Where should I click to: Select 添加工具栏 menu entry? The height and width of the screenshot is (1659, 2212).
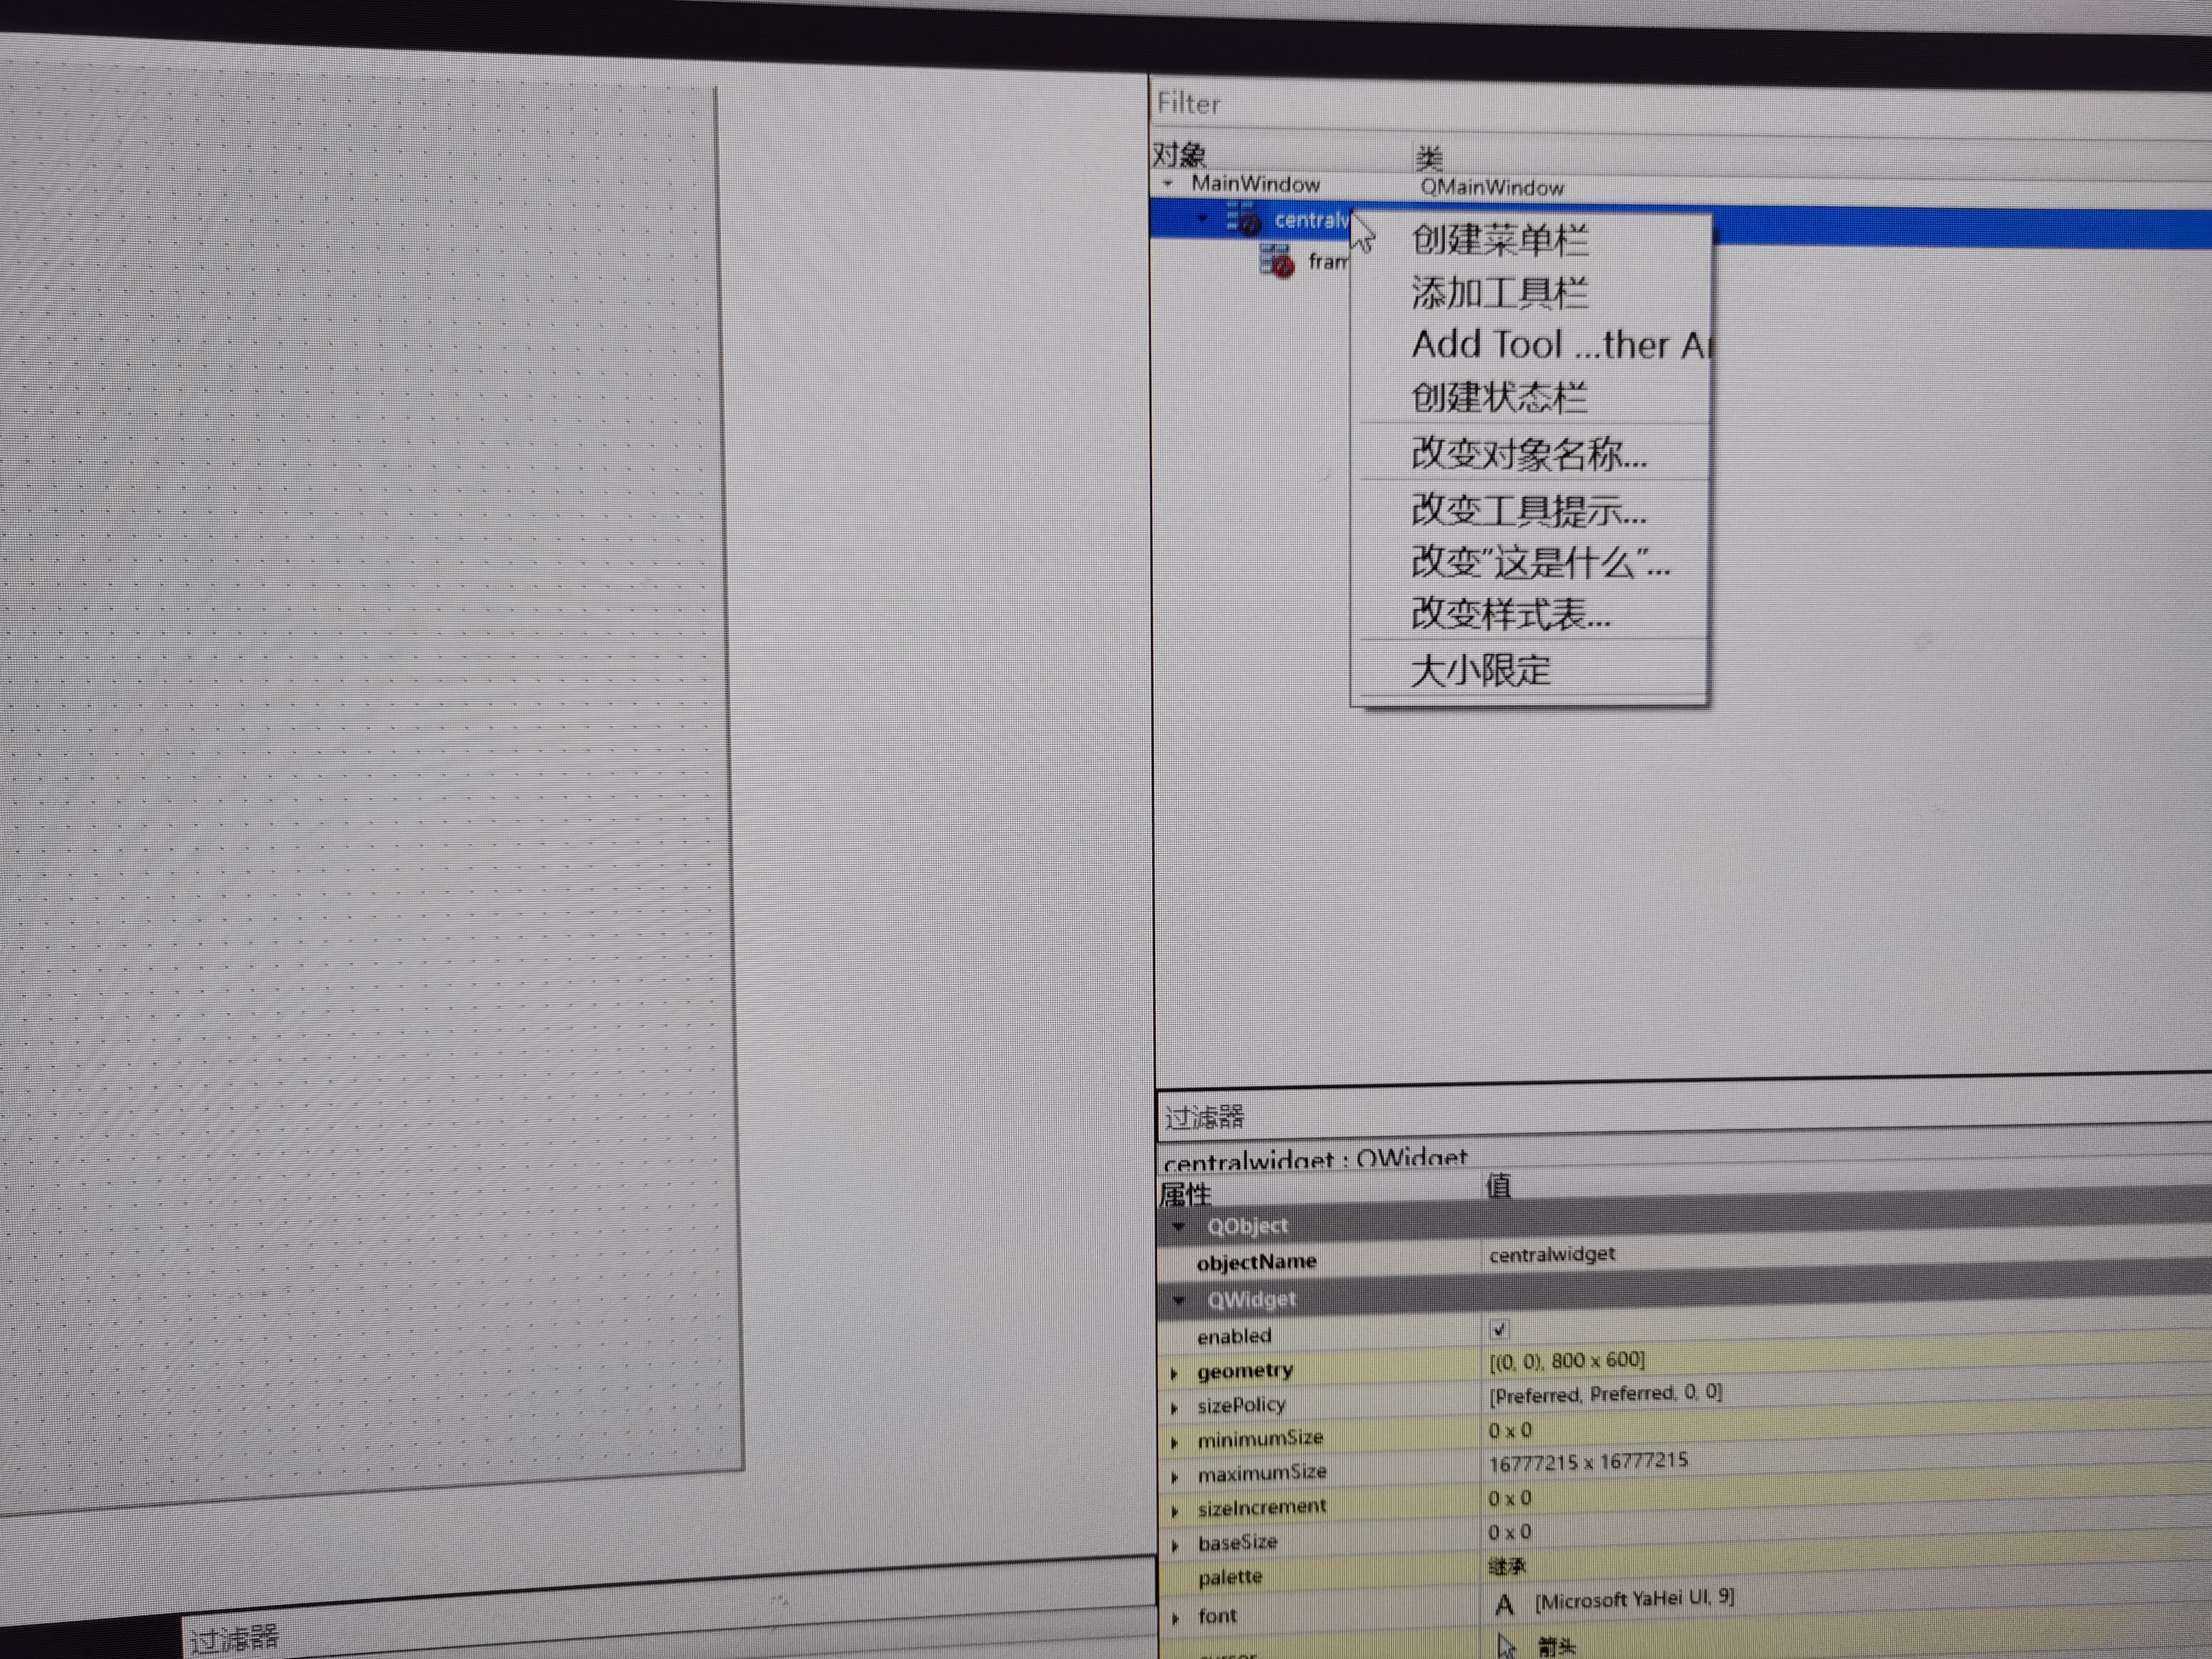pos(1499,293)
